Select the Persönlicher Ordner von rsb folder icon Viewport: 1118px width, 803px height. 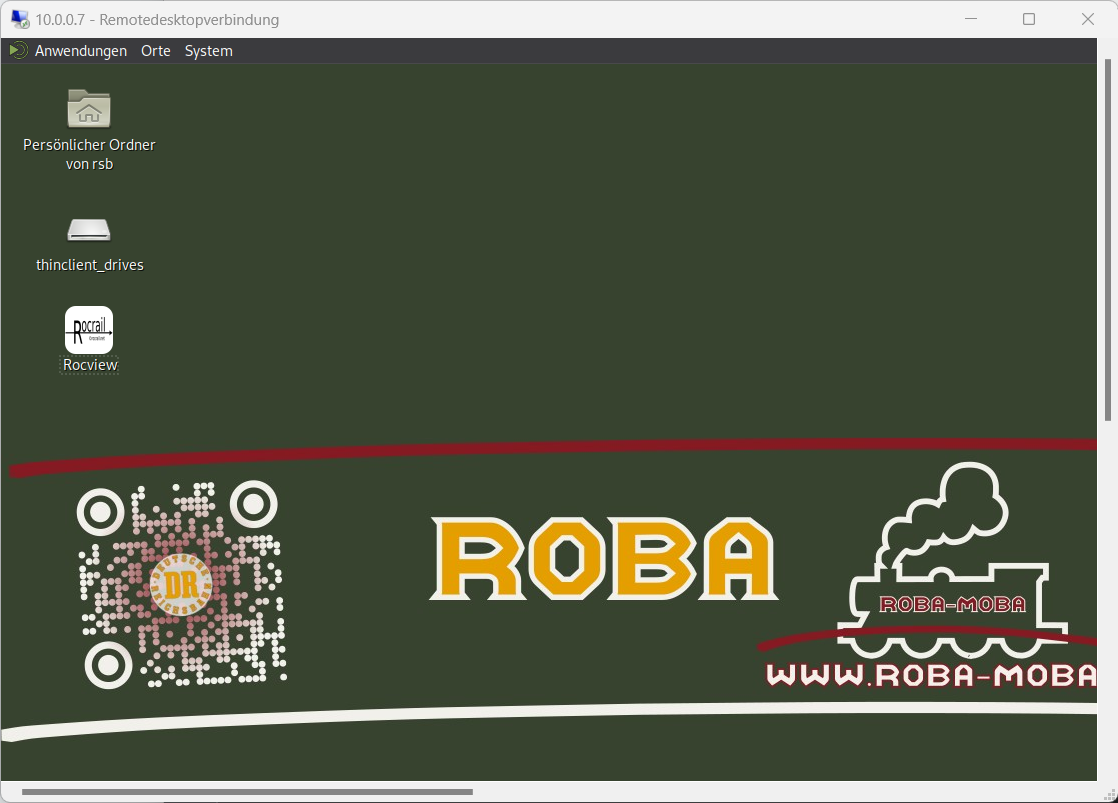pos(89,108)
